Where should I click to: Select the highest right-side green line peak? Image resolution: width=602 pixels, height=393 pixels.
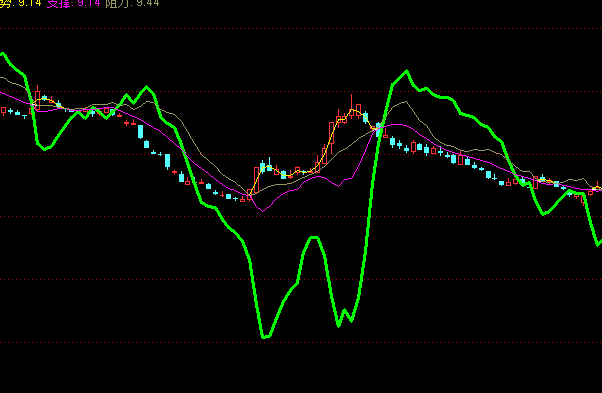(406, 71)
